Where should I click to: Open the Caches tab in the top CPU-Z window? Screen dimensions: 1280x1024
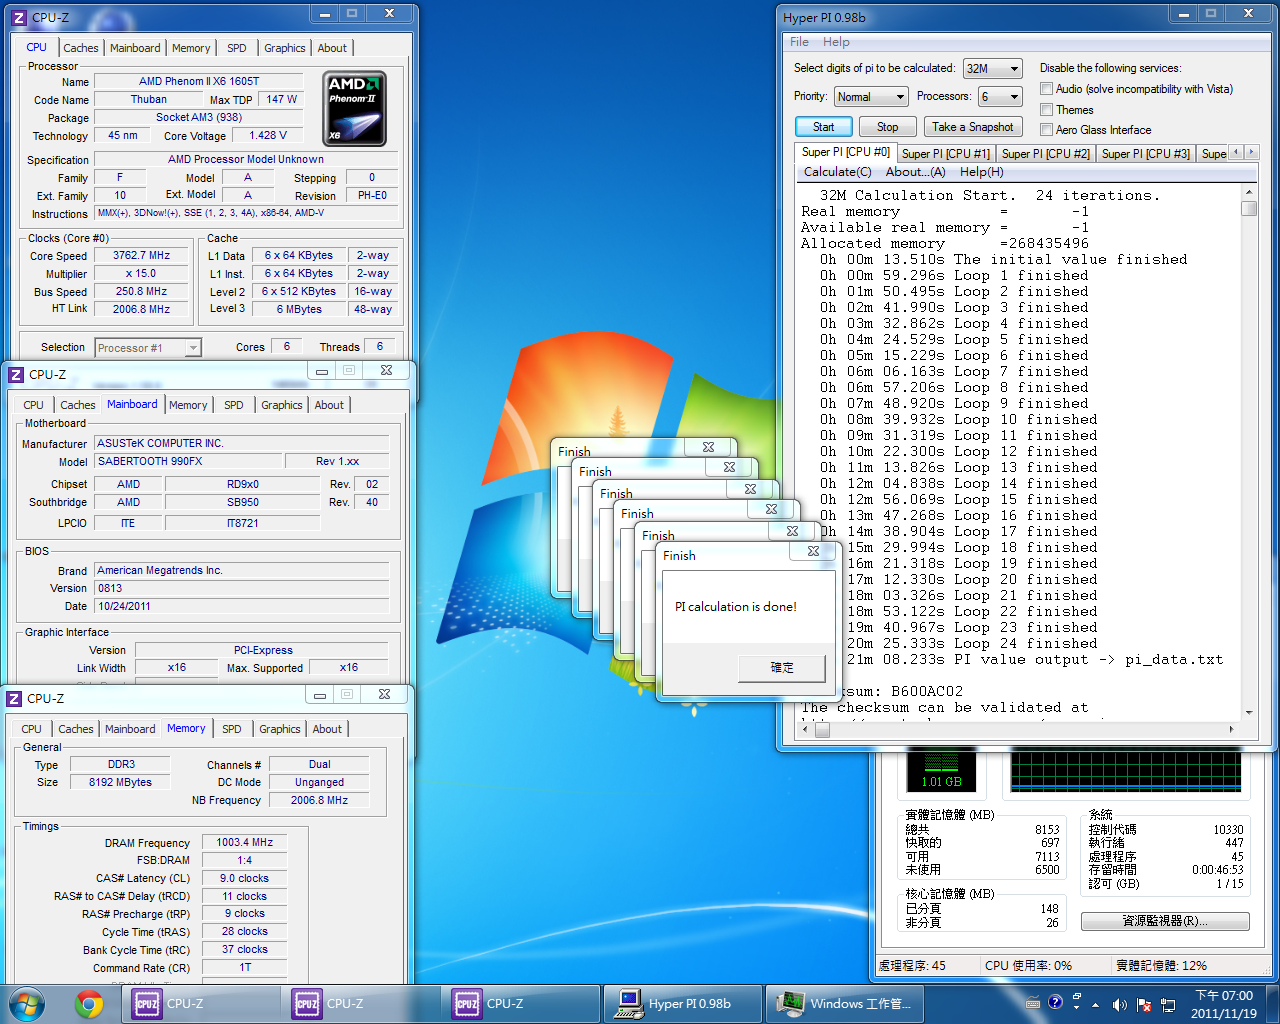click(x=81, y=48)
